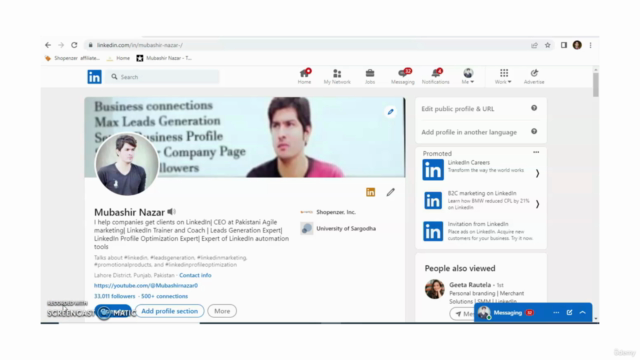Edit the cover banner with the pencil icon
Screen dimensions: 640x360
click(391, 111)
